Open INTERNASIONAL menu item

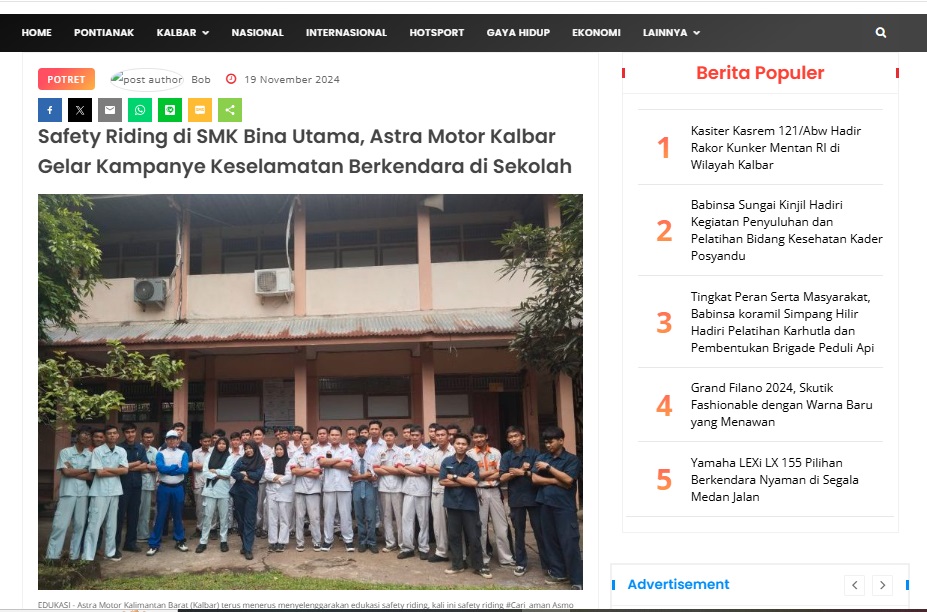click(x=346, y=33)
